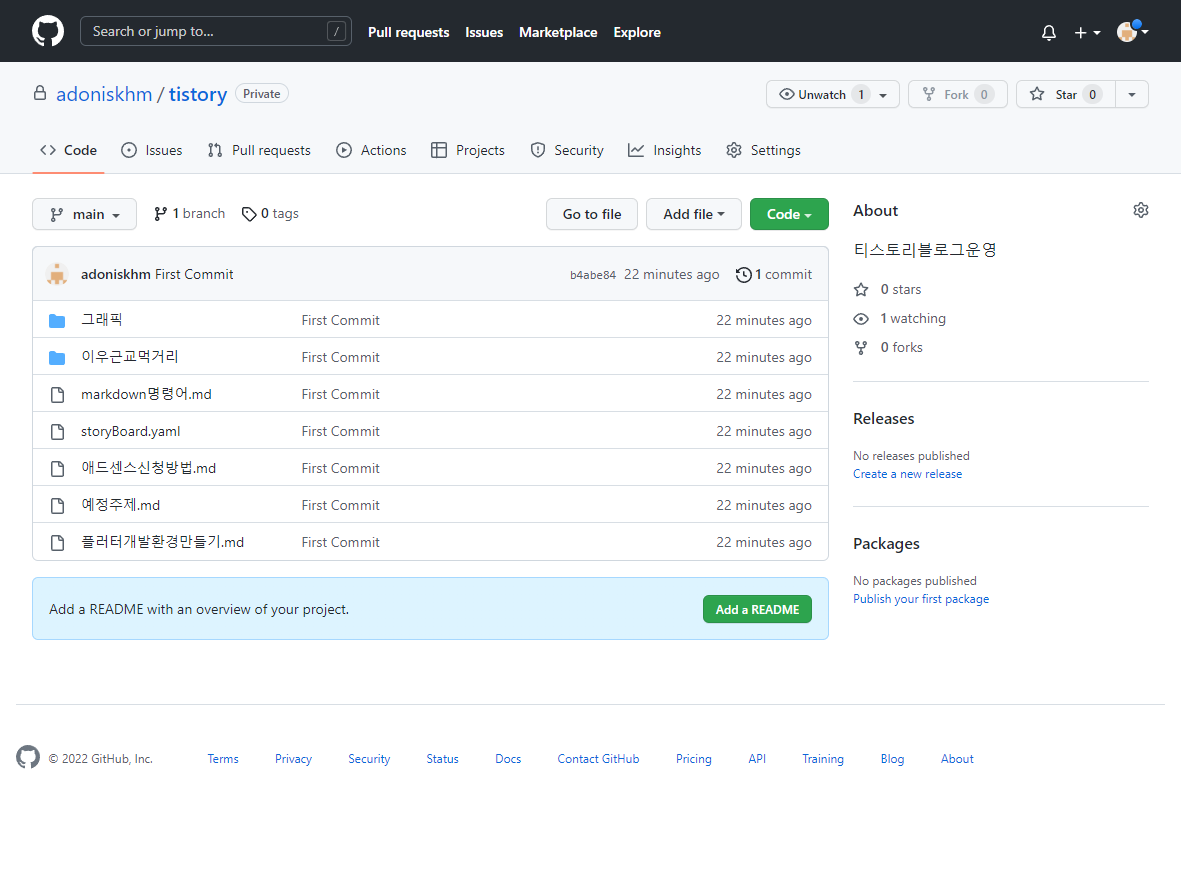The height and width of the screenshot is (880, 1181).
Task: Focus the Search or jump to field
Action: (x=215, y=31)
